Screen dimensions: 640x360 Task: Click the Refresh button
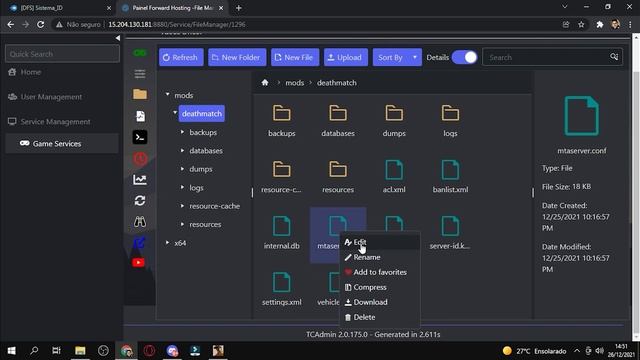[180, 57]
